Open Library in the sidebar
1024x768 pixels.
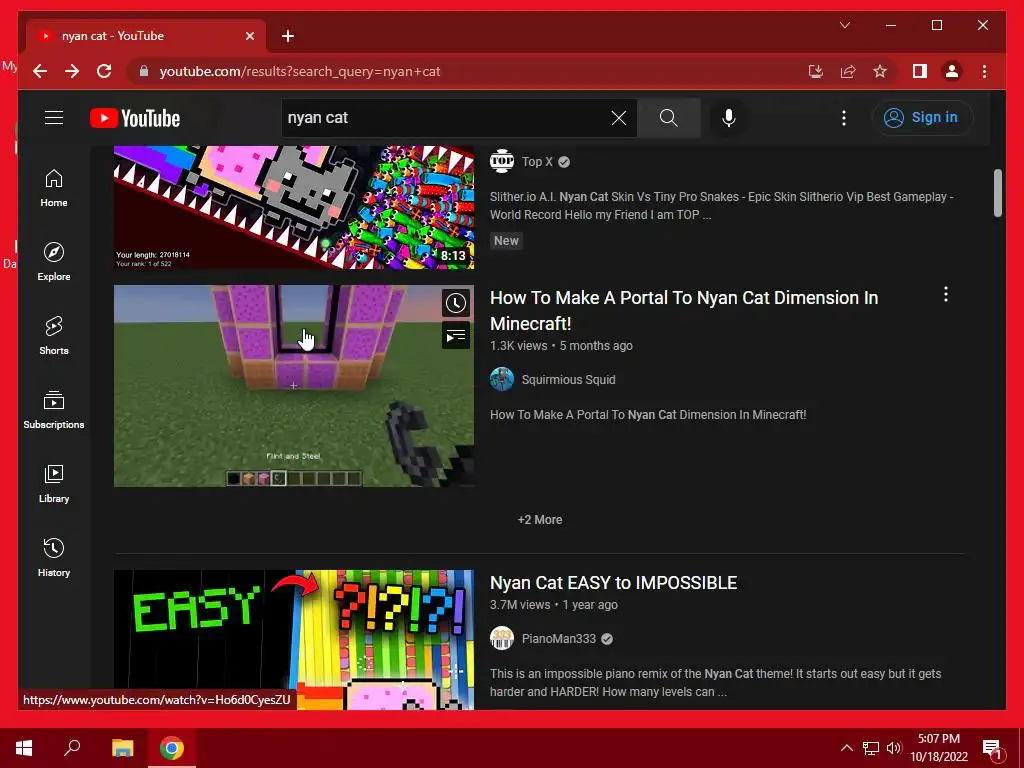[x=54, y=483]
